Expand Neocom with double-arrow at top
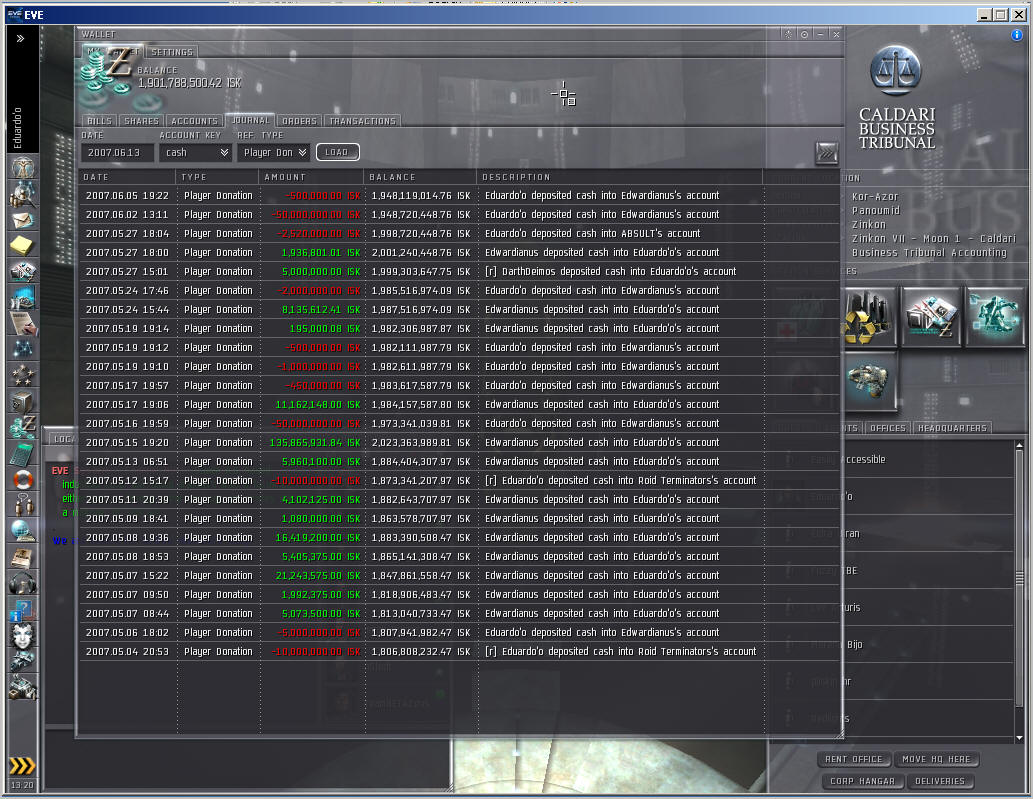Screen dimensions: 1033x799 pyautogui.click(x=20, y=38)
